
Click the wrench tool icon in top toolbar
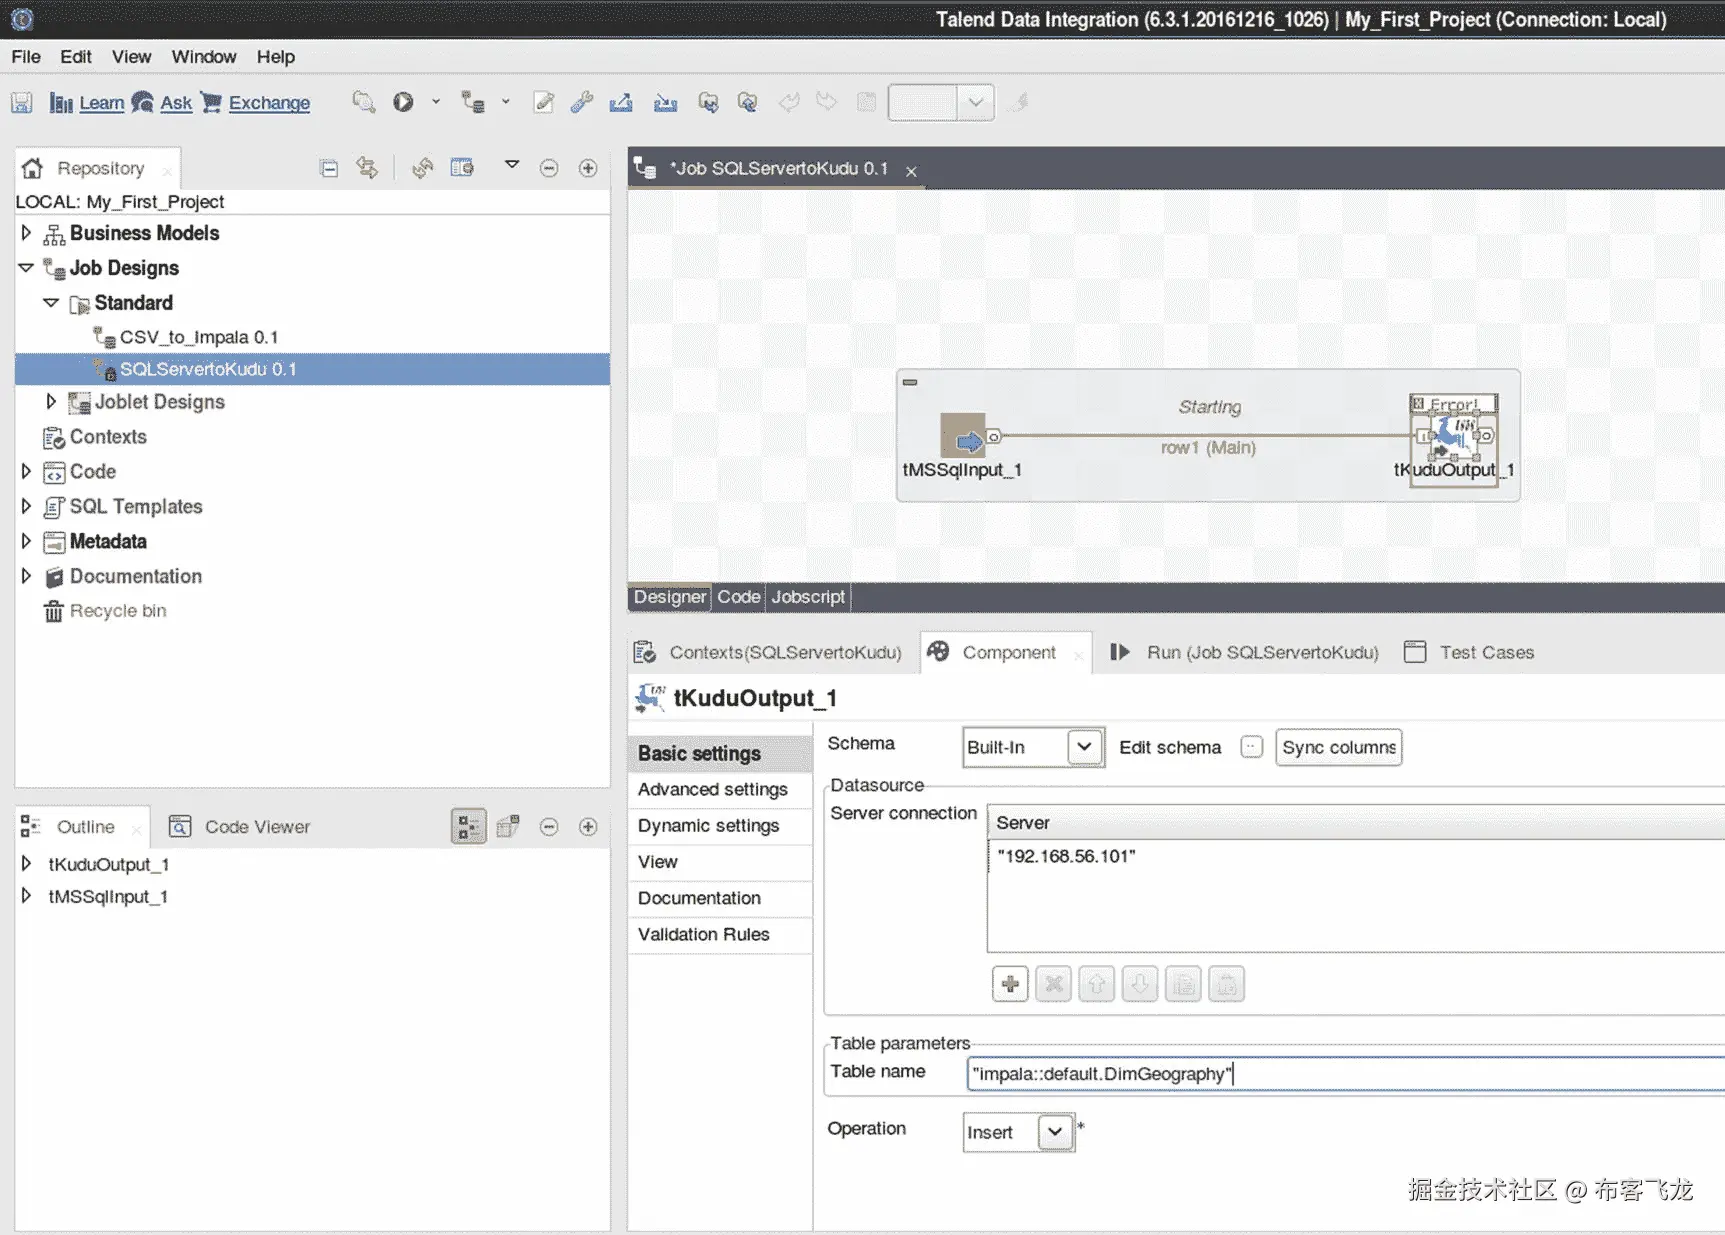(x=582, y=102)
